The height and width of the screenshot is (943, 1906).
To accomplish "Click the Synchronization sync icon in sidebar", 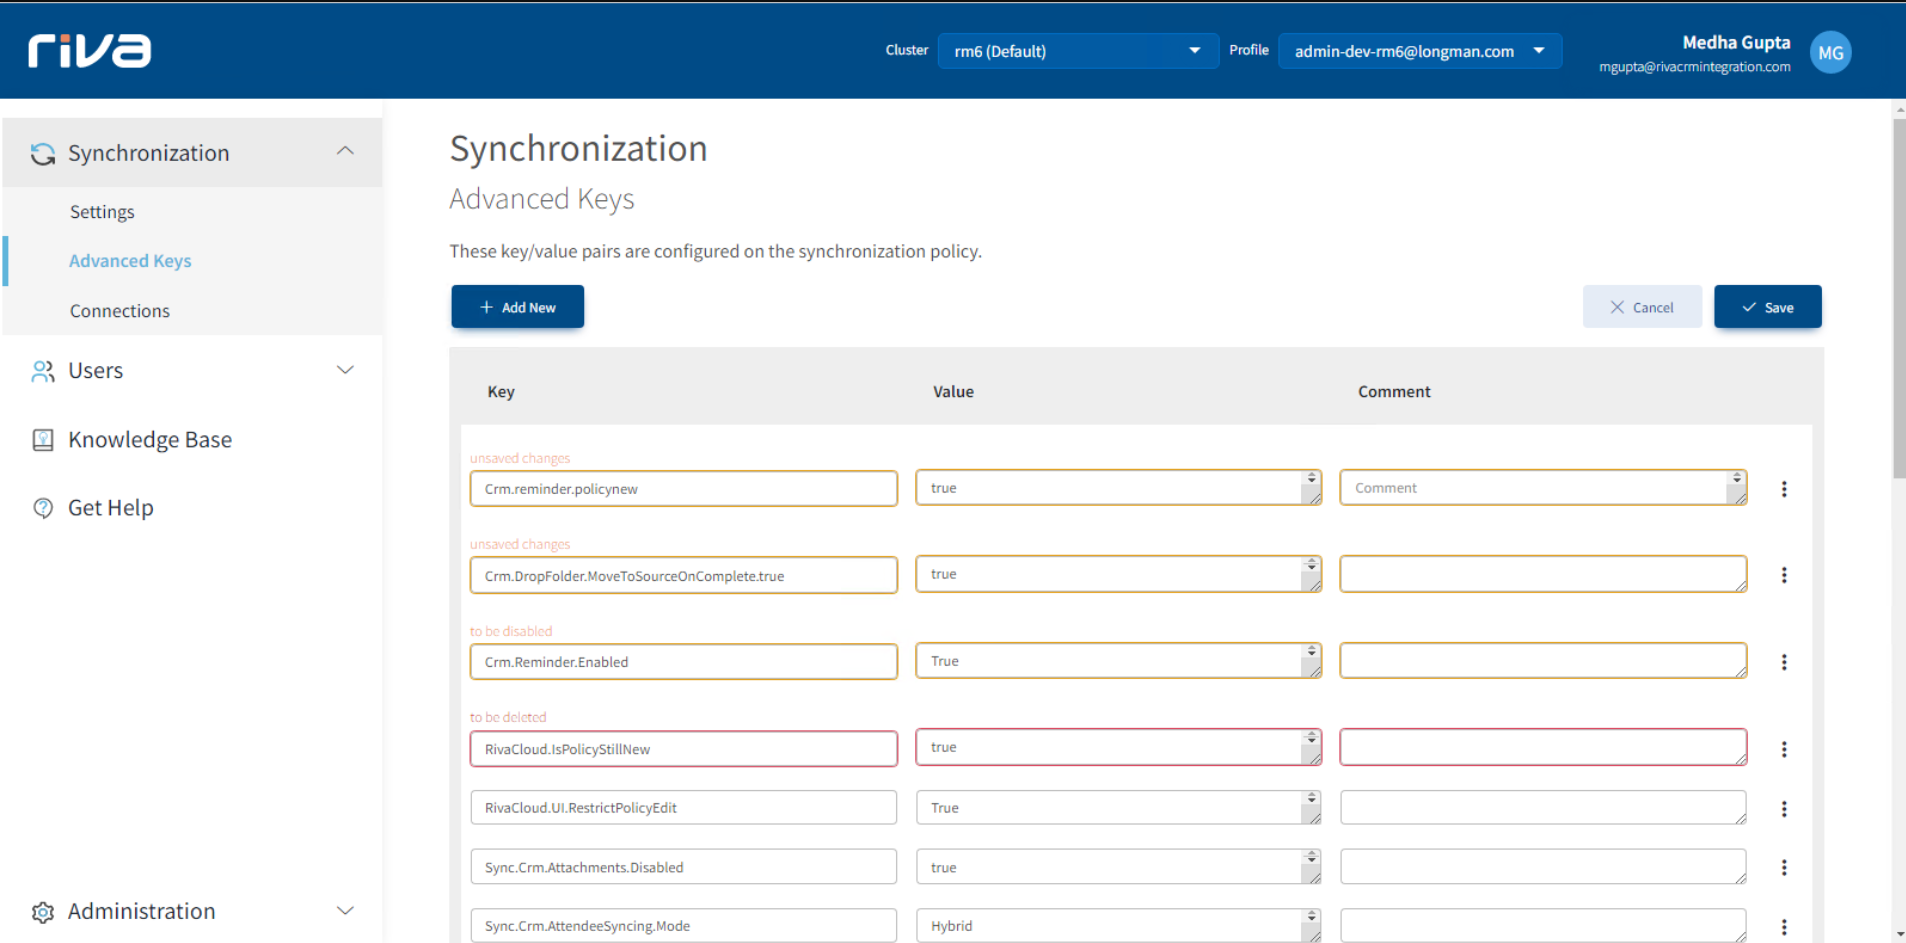I will [42, 153].
